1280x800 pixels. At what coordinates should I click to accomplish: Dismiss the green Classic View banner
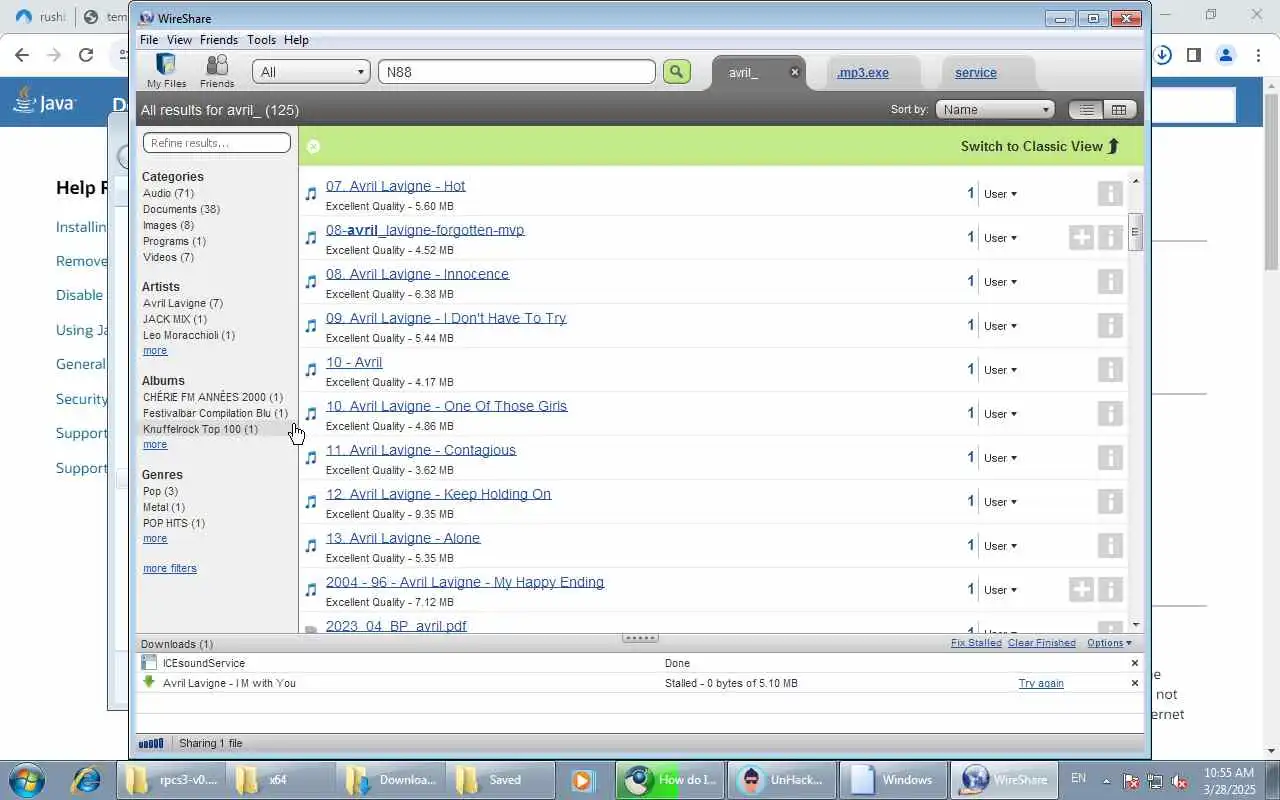313,146
